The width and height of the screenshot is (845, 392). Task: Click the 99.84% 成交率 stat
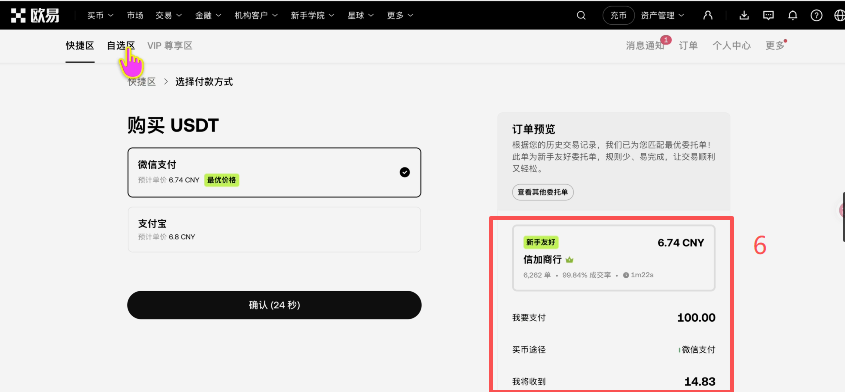click(586, 275)
